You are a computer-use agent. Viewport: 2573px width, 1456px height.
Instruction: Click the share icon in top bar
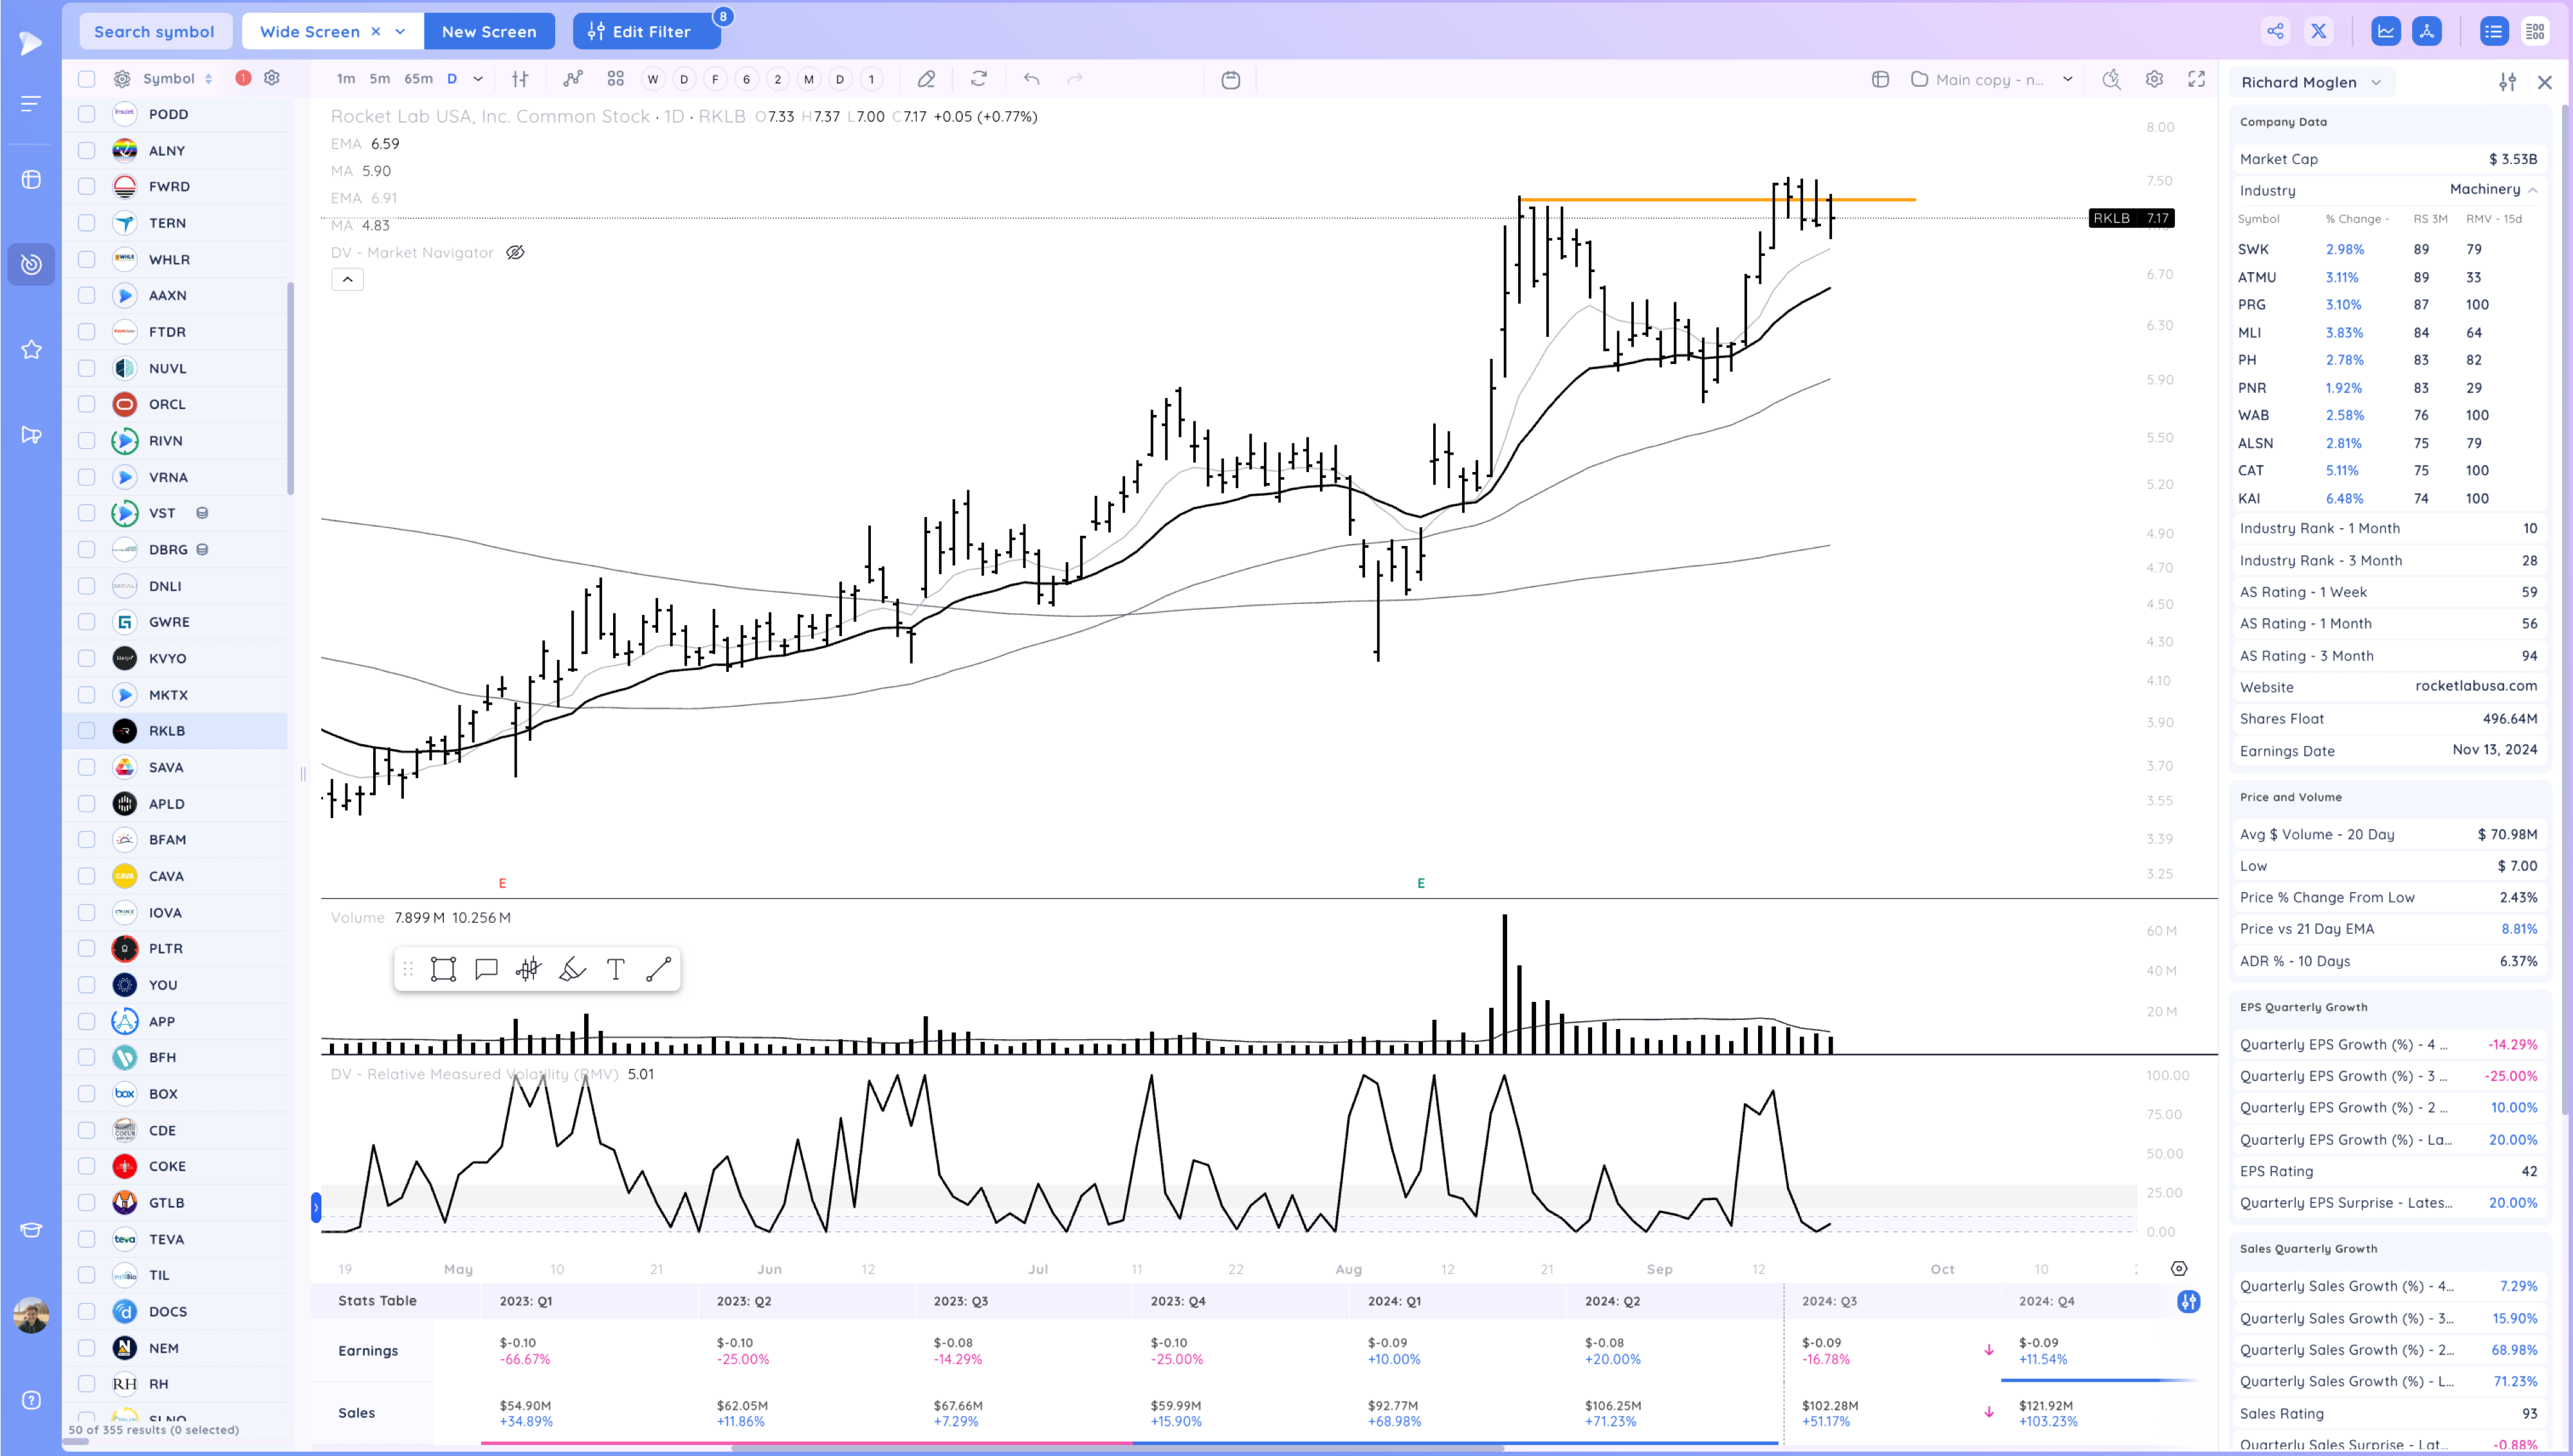pos(2275,31)
